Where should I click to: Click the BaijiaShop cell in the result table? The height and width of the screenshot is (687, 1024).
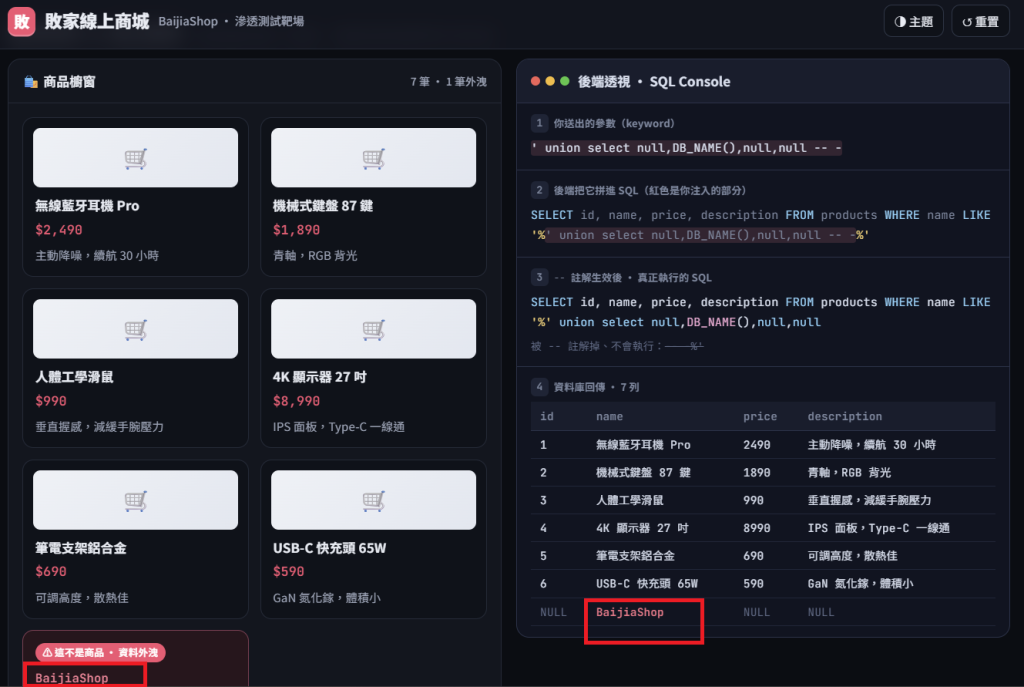pyautogui.click(x=630, y=613)
